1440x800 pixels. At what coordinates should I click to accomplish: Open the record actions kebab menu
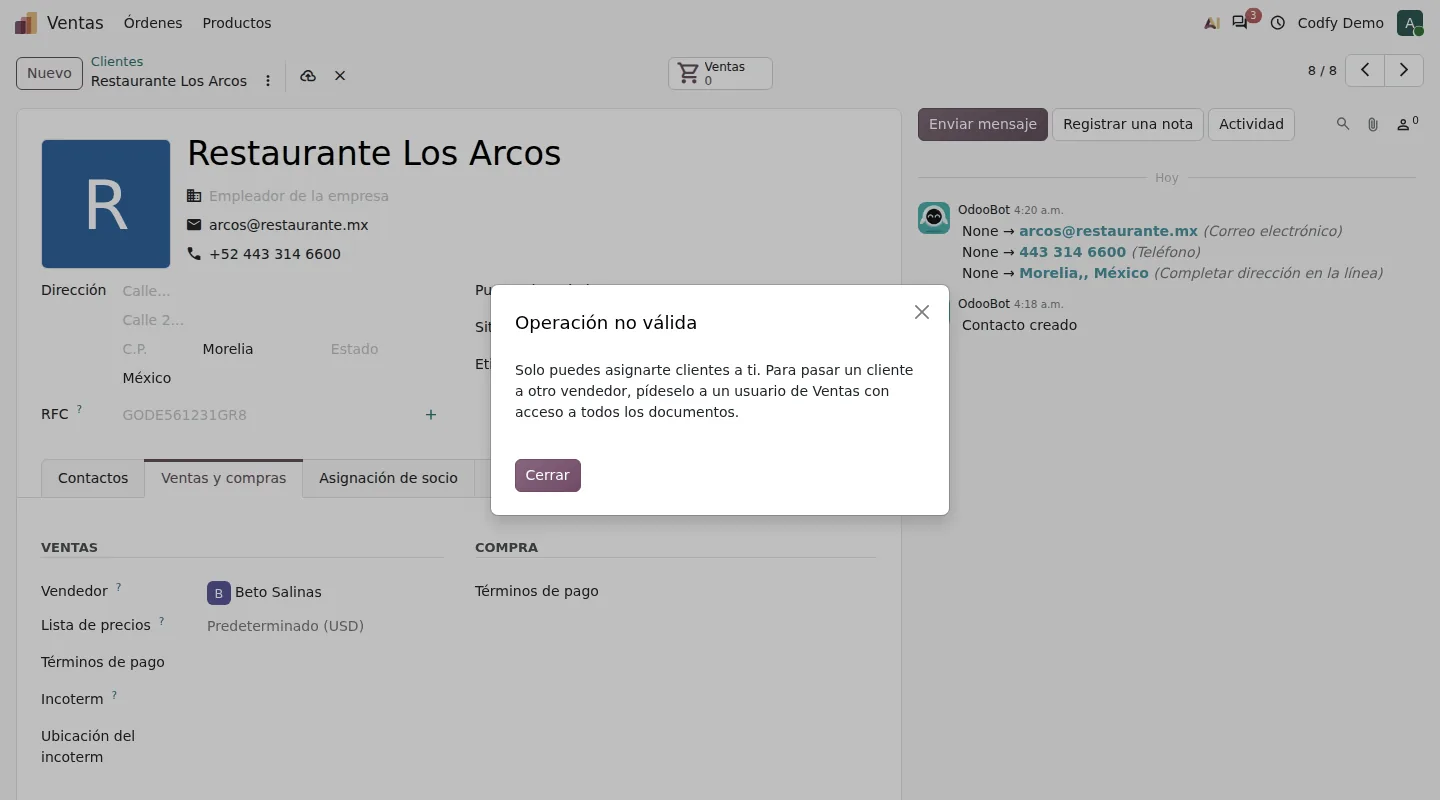point(268,81)
